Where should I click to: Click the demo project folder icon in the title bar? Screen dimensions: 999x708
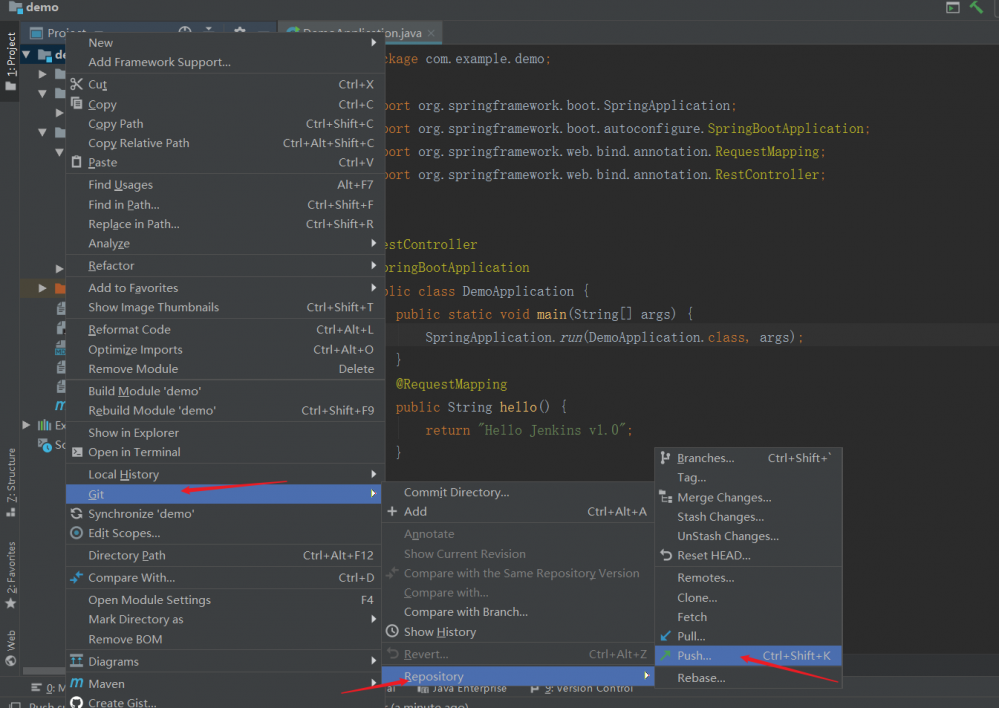(18, 7)
